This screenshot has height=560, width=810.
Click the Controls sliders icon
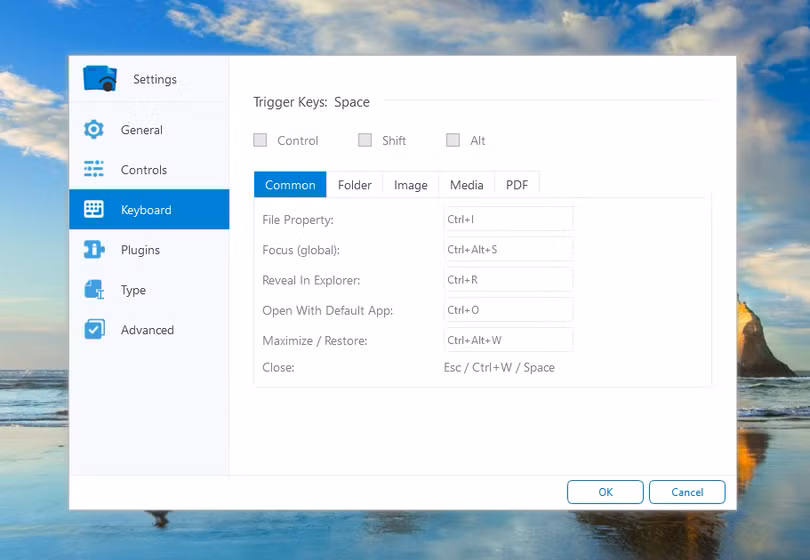[x=94, y=170]
